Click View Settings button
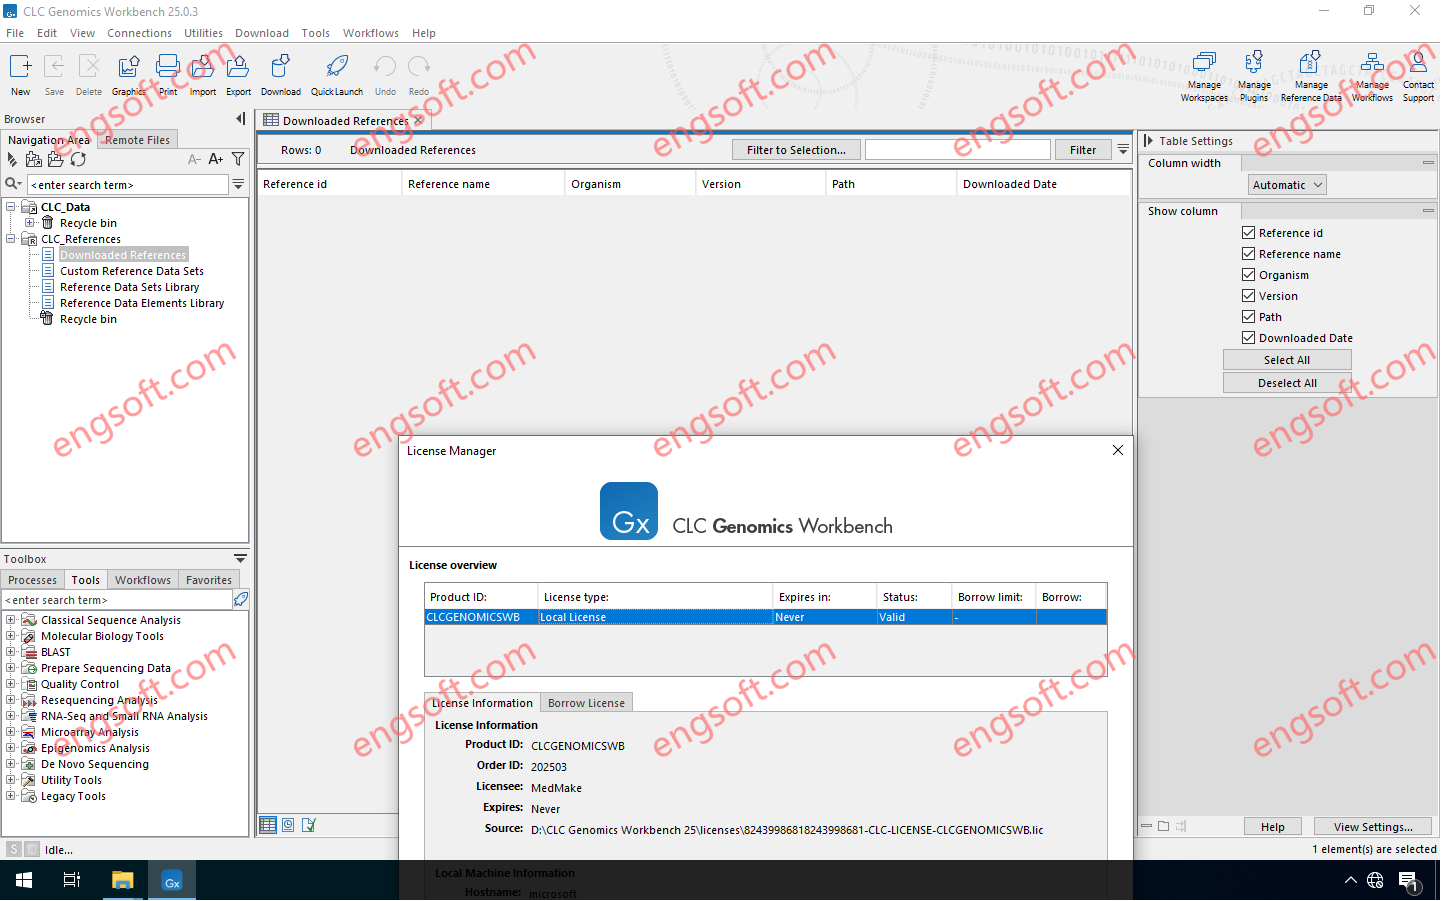The height and width of the screenshot is (901, 1441). (x=1373, y=827)
